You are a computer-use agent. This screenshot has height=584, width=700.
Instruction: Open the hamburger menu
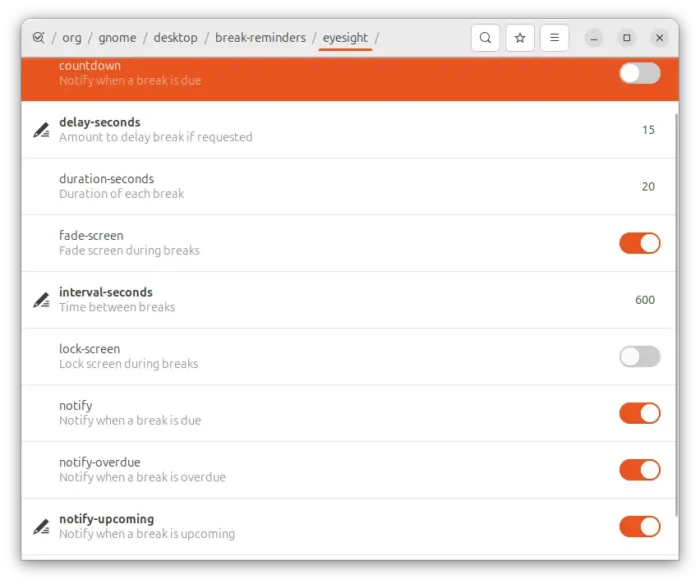(x=554, y=38)
